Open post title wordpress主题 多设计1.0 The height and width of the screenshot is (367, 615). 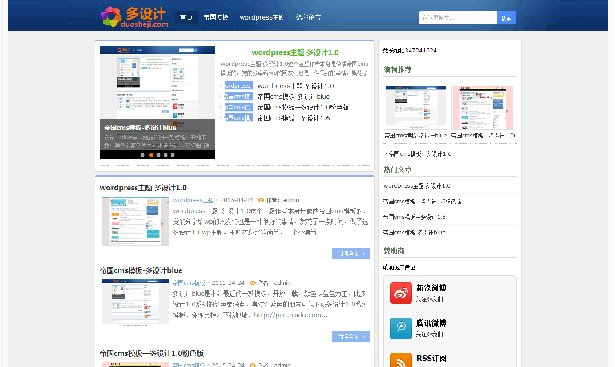click(143, 187)
